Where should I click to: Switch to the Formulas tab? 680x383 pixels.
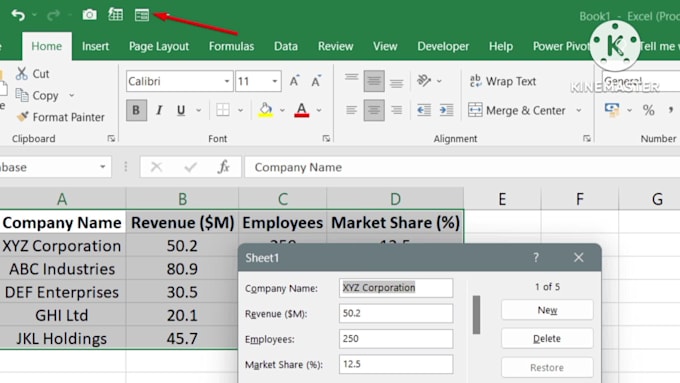[231, 46]
